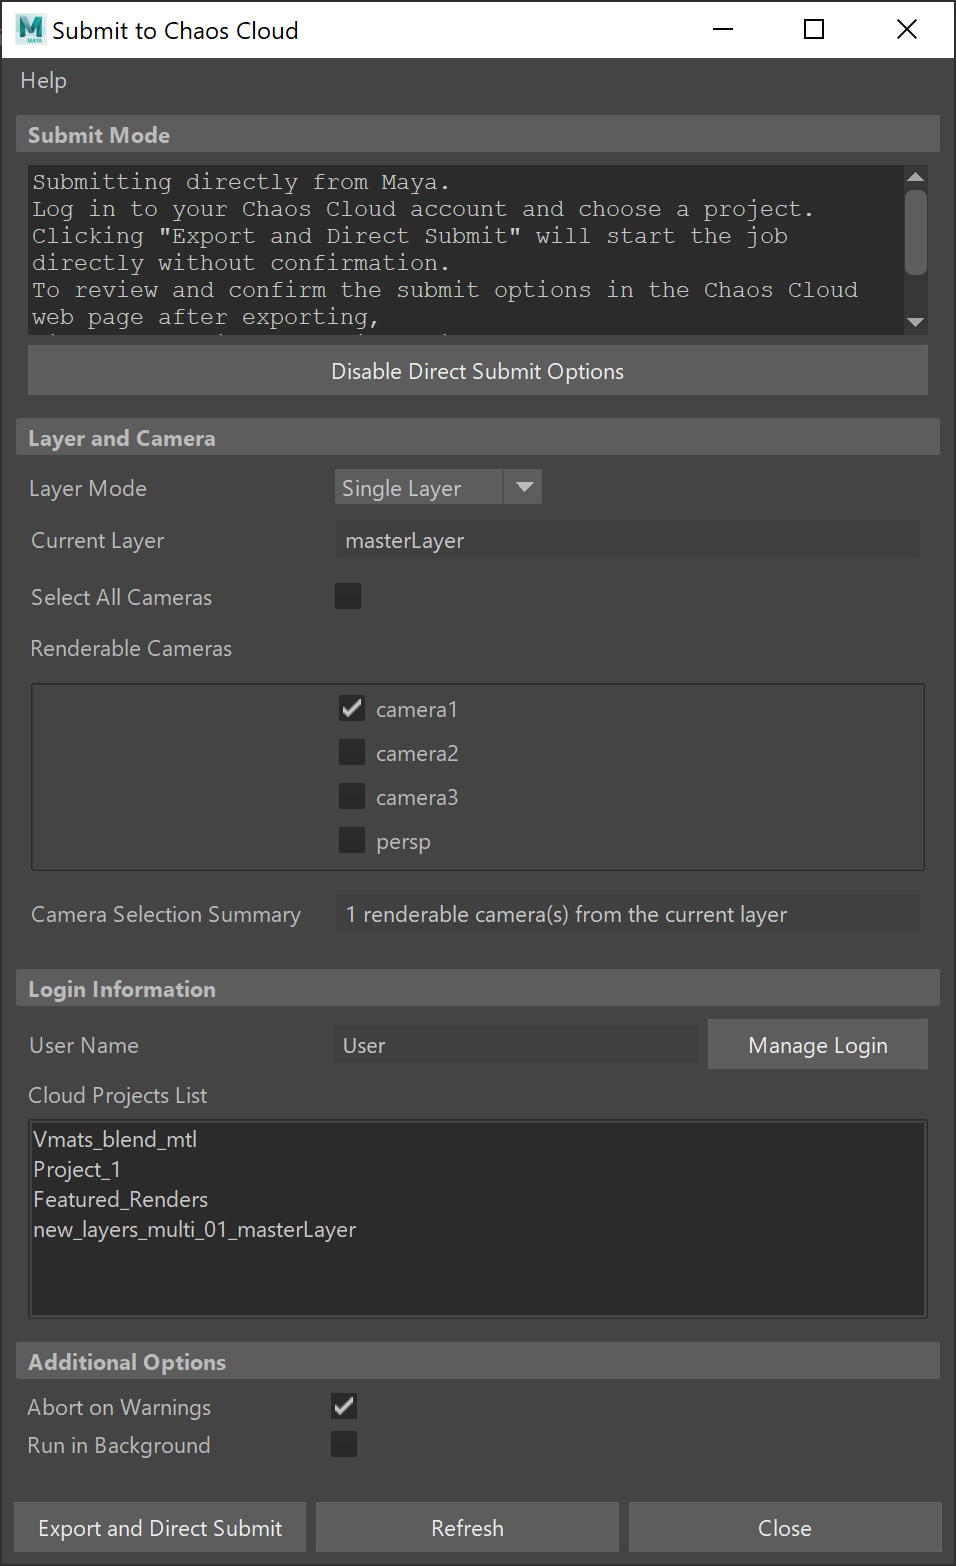
Task: Click Export and Direct Submit button
Action: 160,1528
